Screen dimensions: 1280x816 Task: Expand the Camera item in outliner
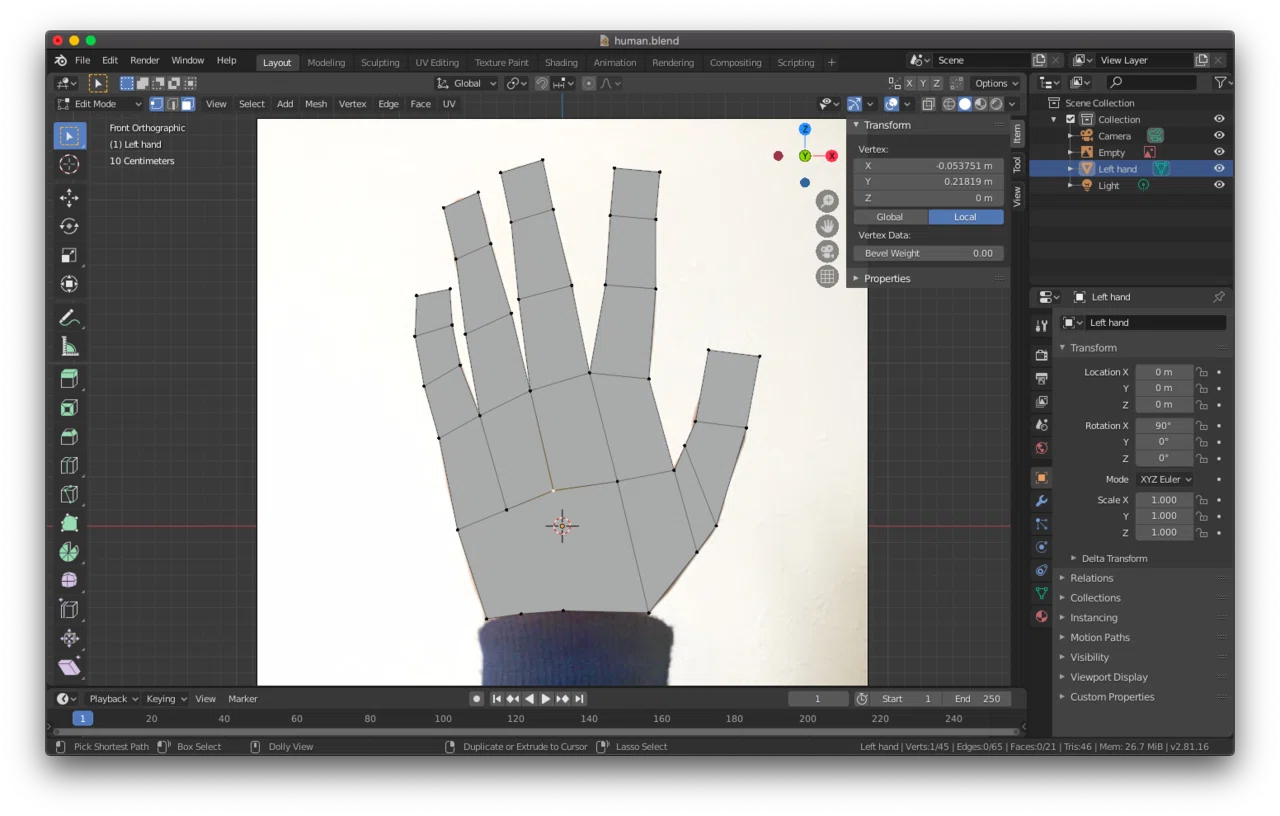coord(1070,136)
